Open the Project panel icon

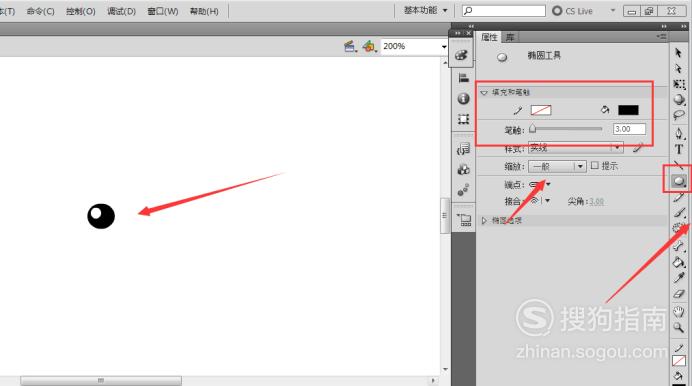[x=464, y=219]
